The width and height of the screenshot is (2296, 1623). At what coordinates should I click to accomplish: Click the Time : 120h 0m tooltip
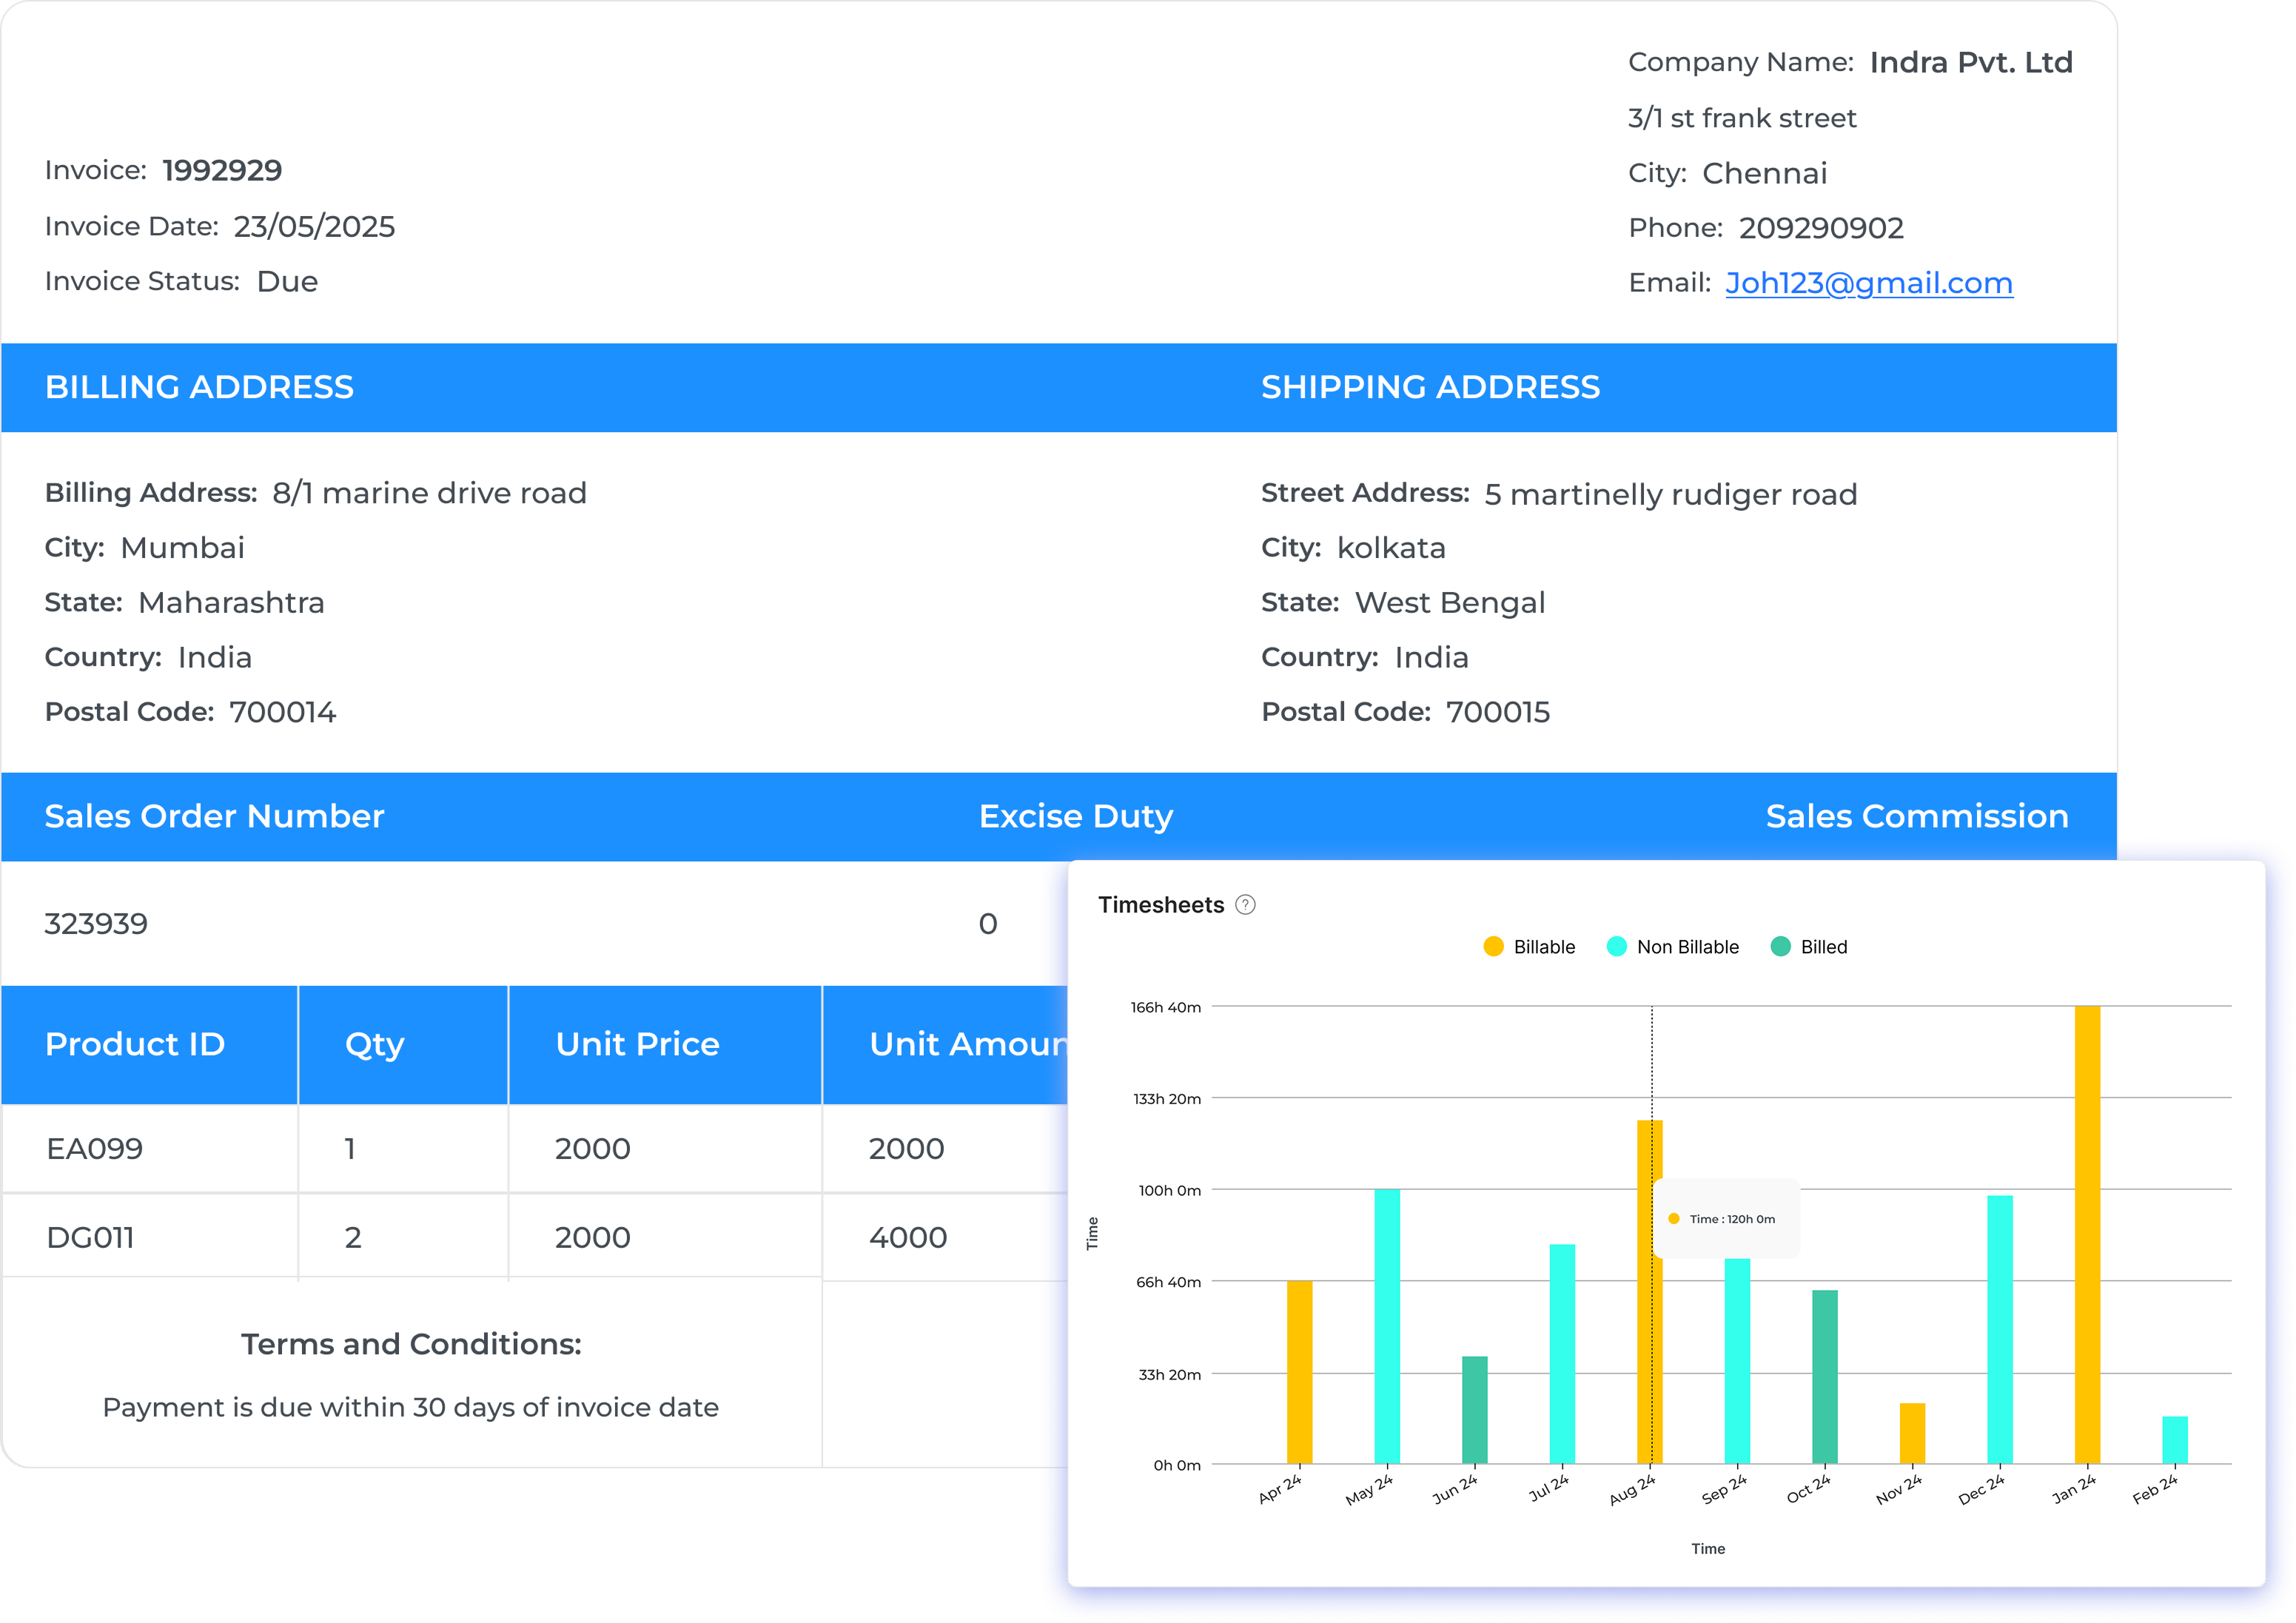click(x=1727, y=1219)
